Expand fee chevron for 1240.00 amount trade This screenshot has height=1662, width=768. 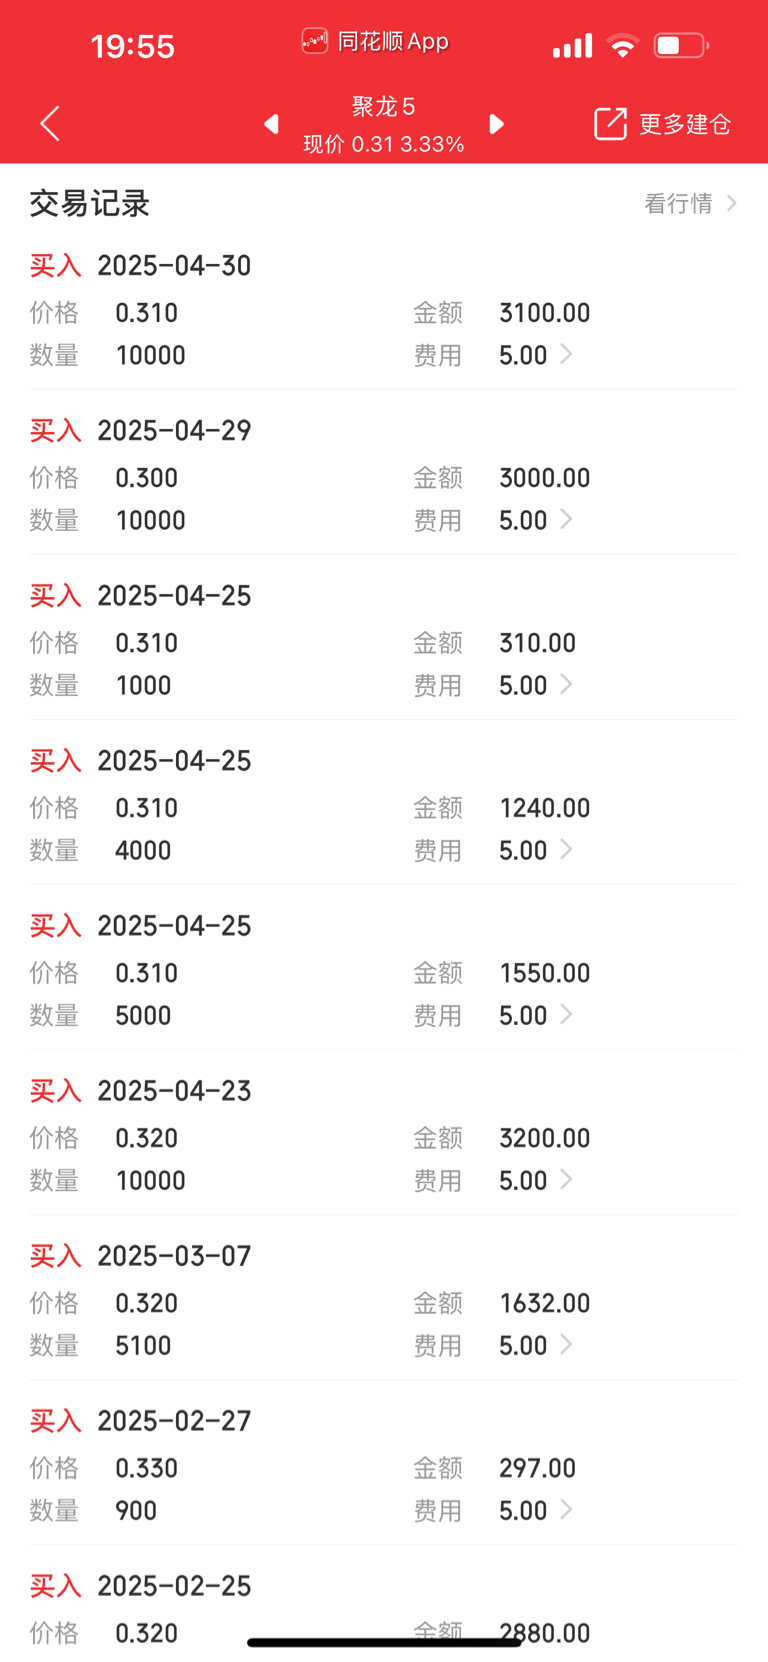point(566,849)
